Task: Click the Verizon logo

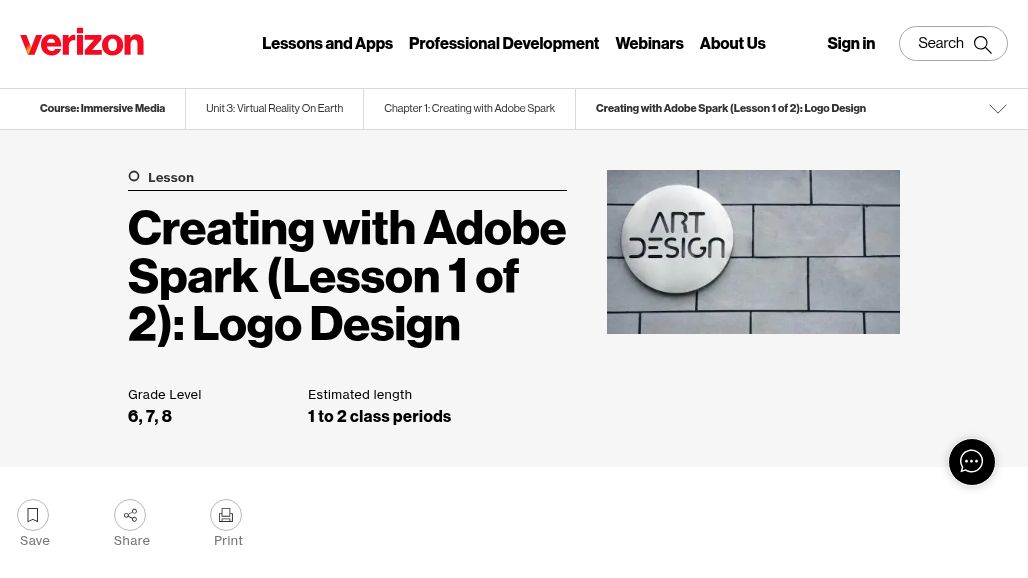Action: click(x=82, y=43)
